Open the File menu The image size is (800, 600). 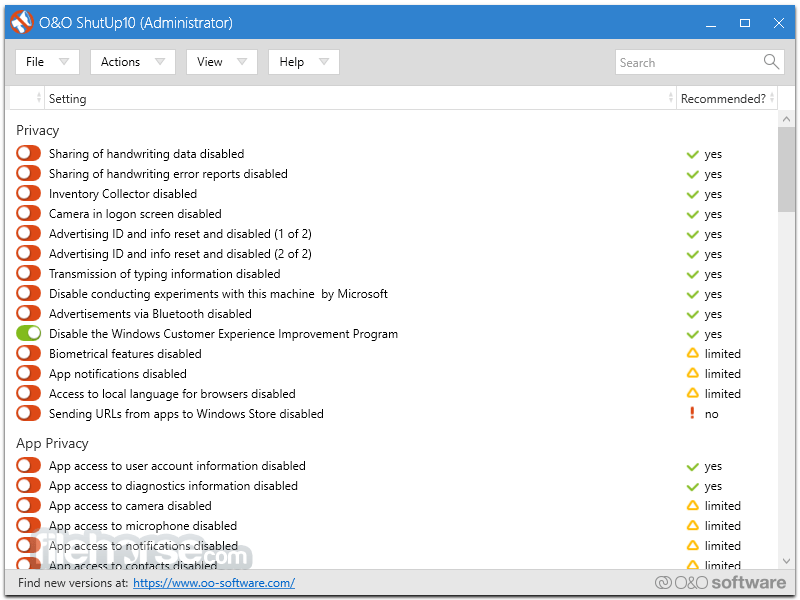47,62
